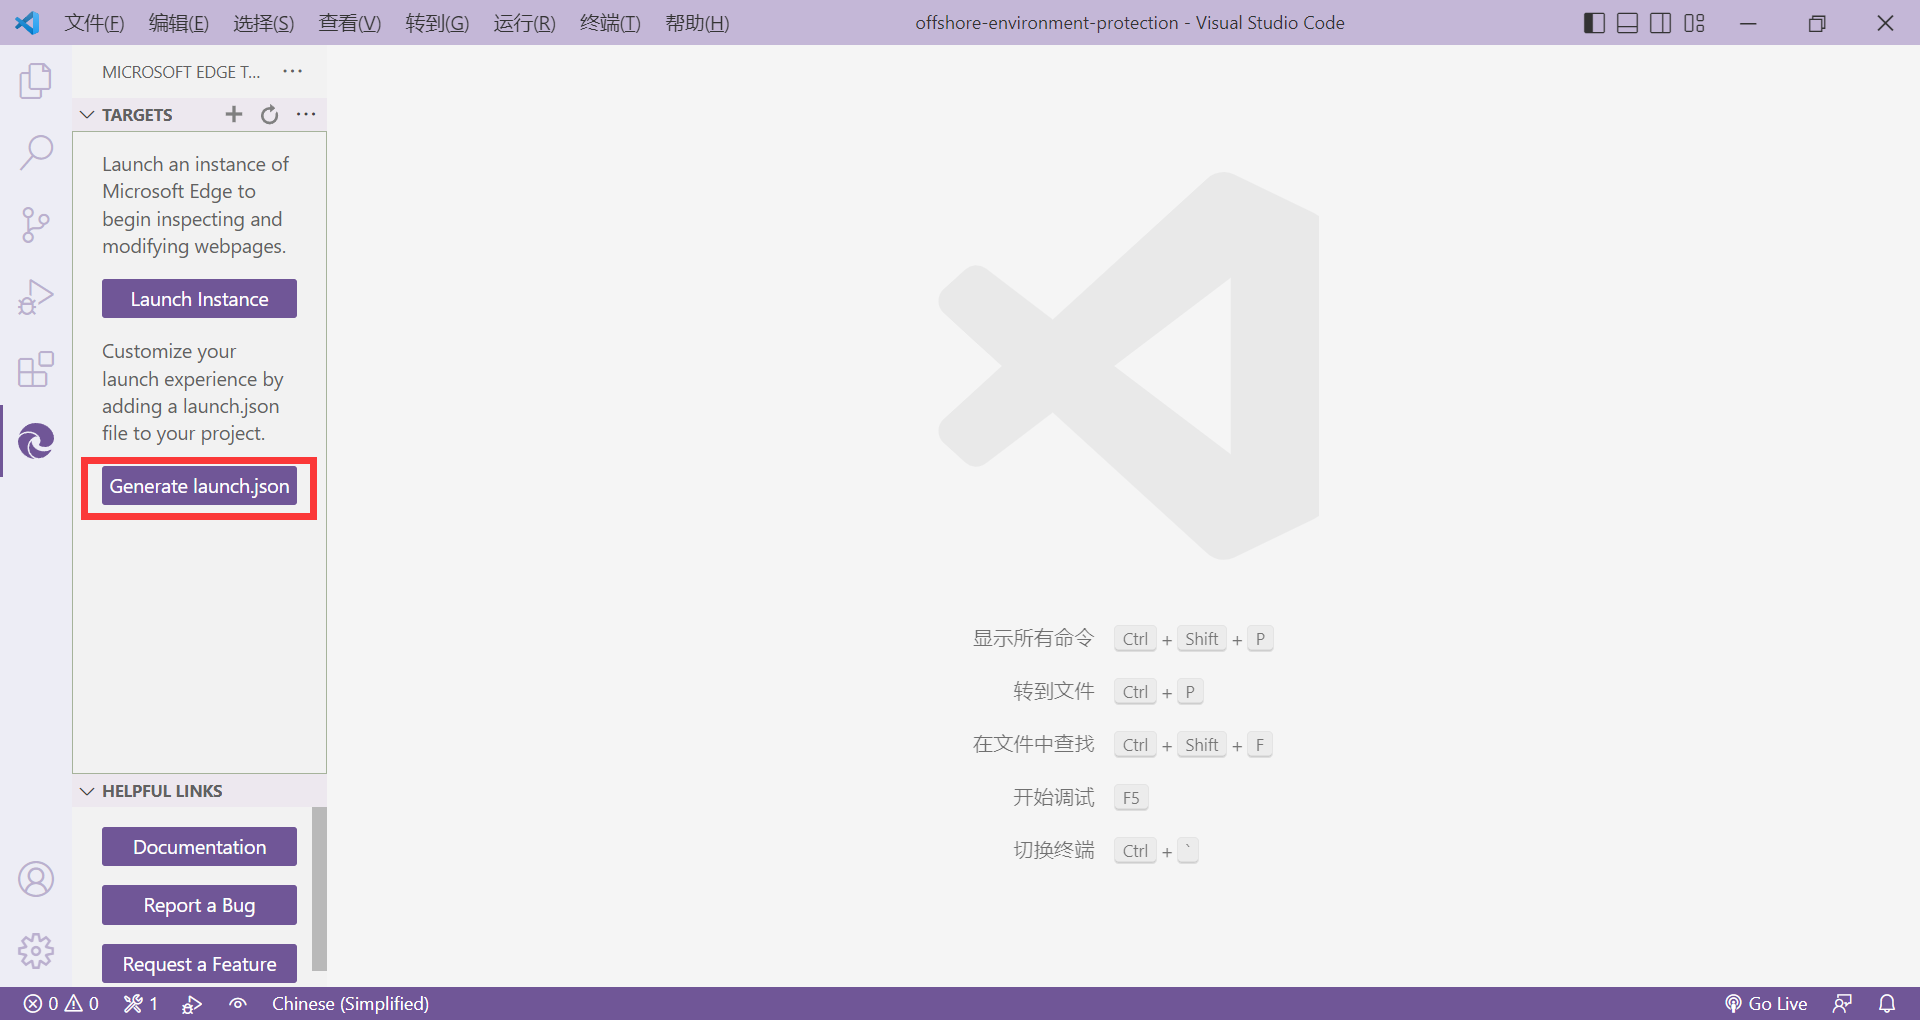Click Request a Feature button

pyautogui.click(x=199, y=964)
